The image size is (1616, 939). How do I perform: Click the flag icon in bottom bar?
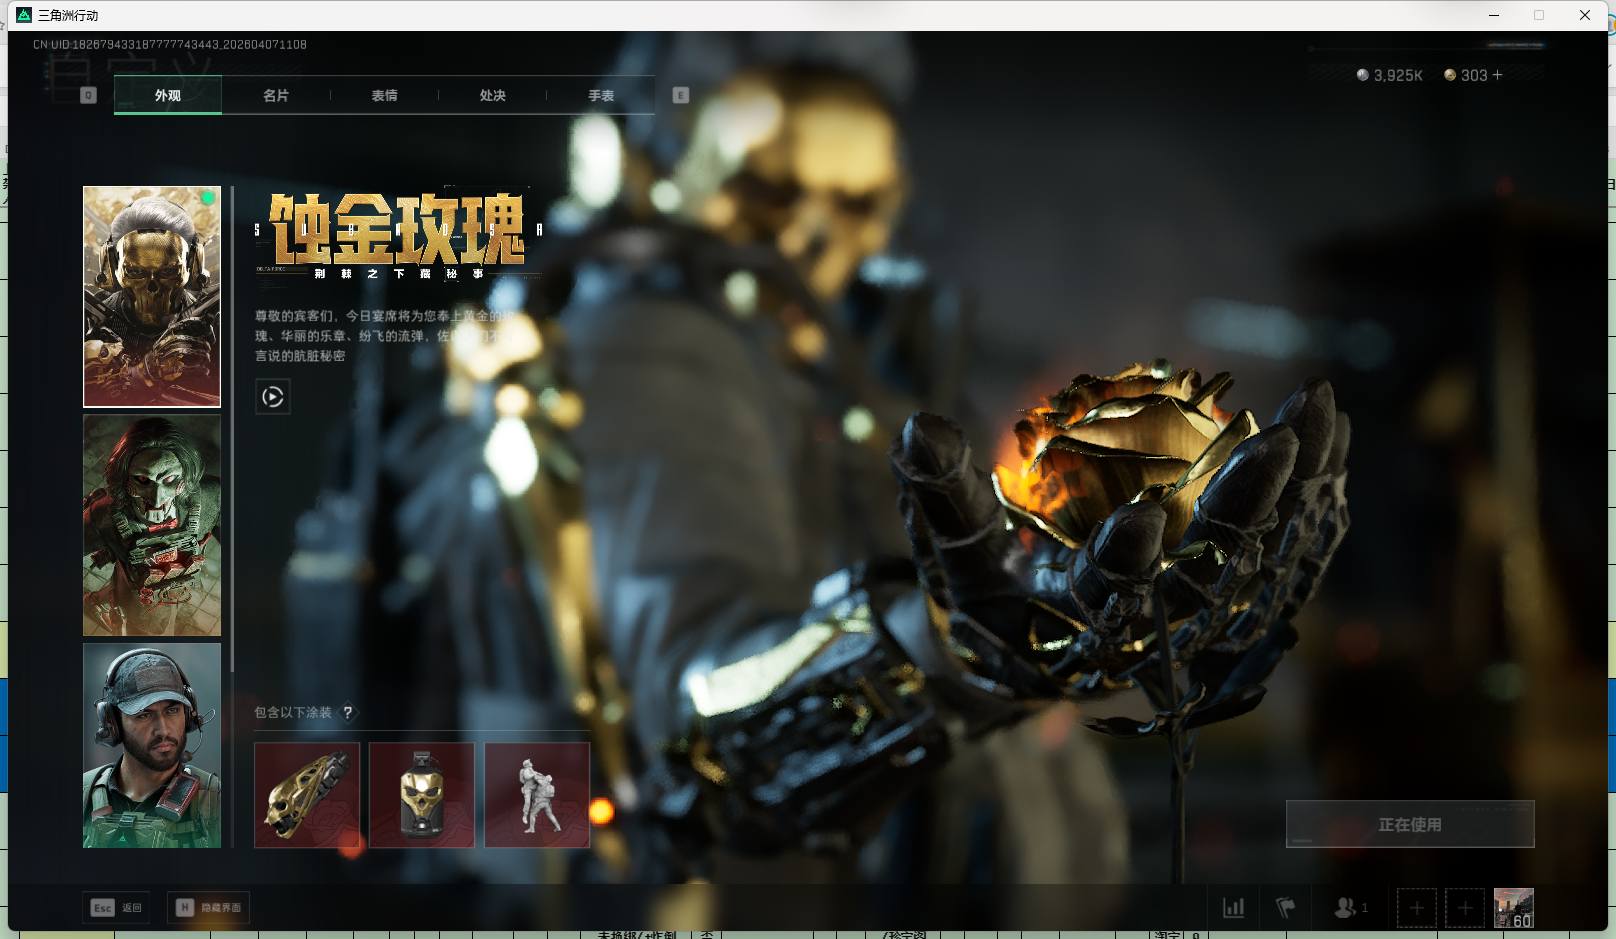(1286, 908)
